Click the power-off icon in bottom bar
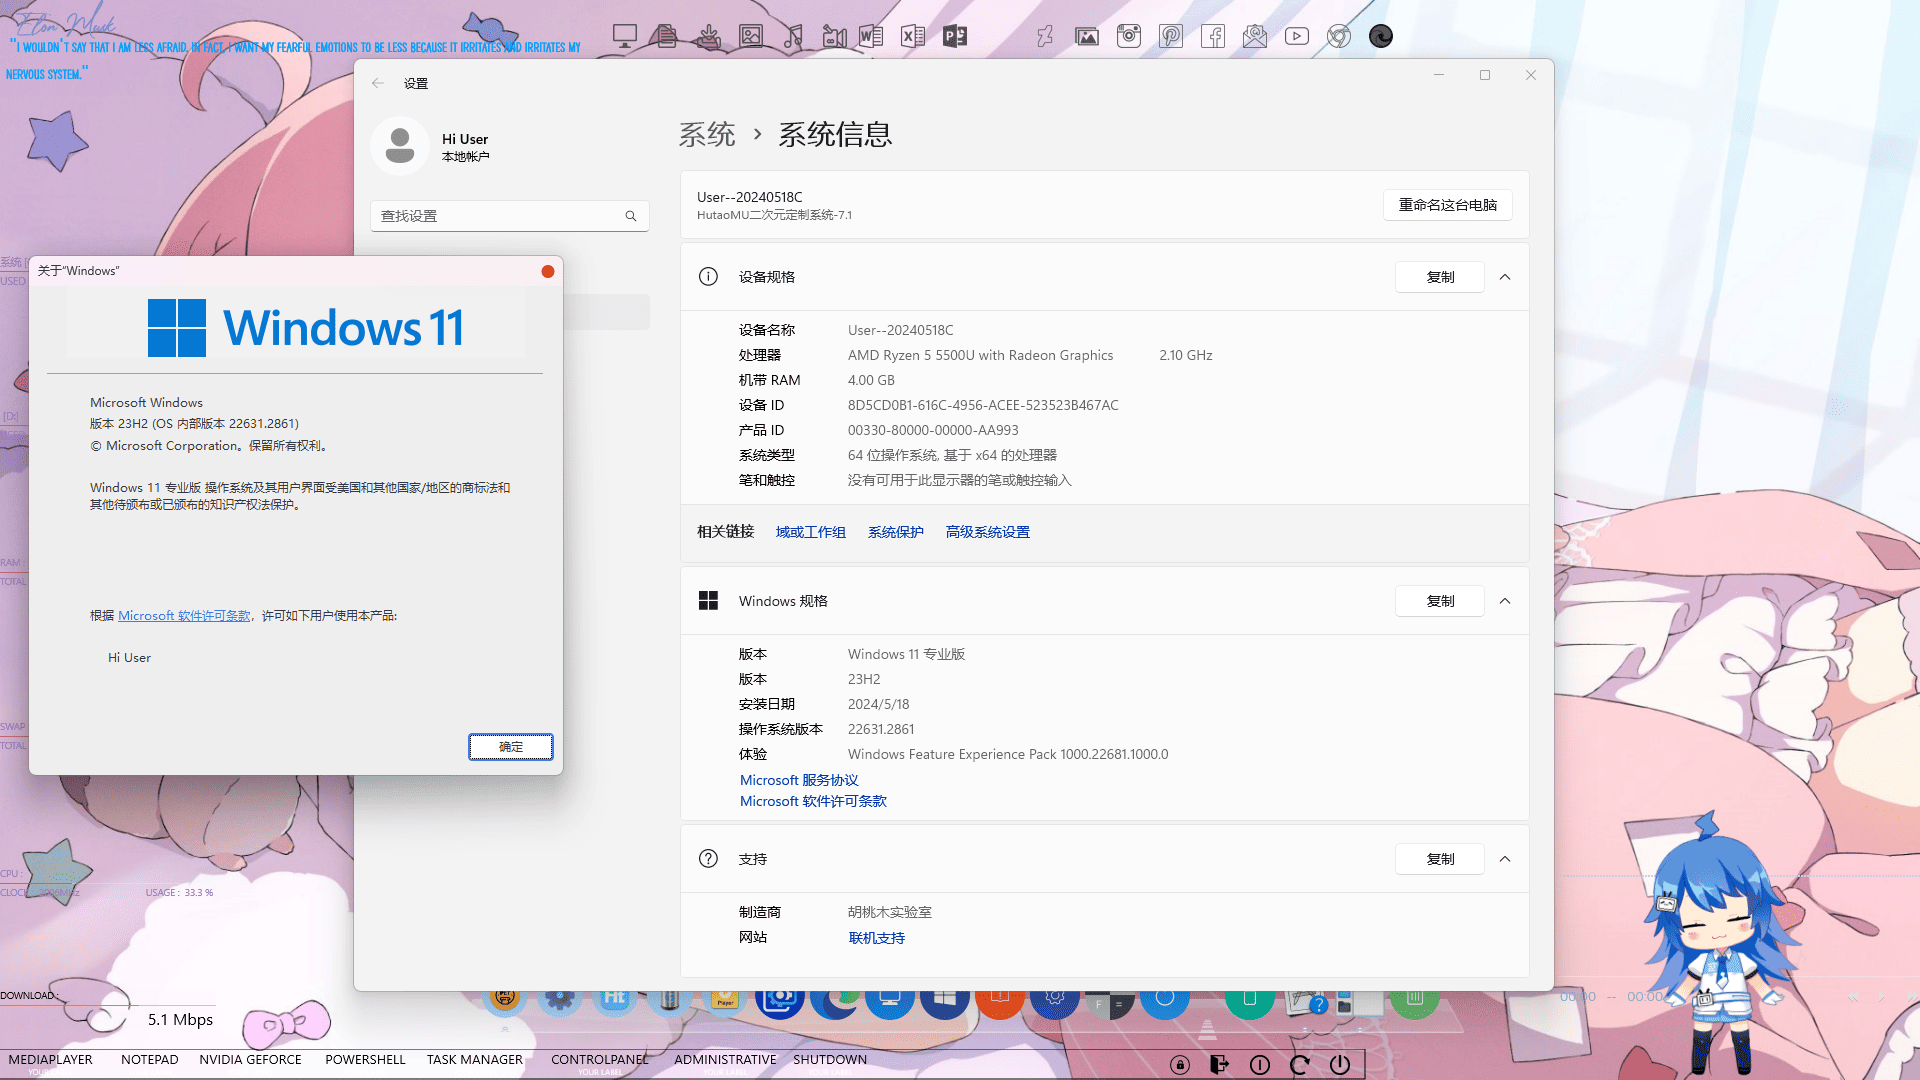This screenshot has height=1080, width=1920. click(1340, 1065)
